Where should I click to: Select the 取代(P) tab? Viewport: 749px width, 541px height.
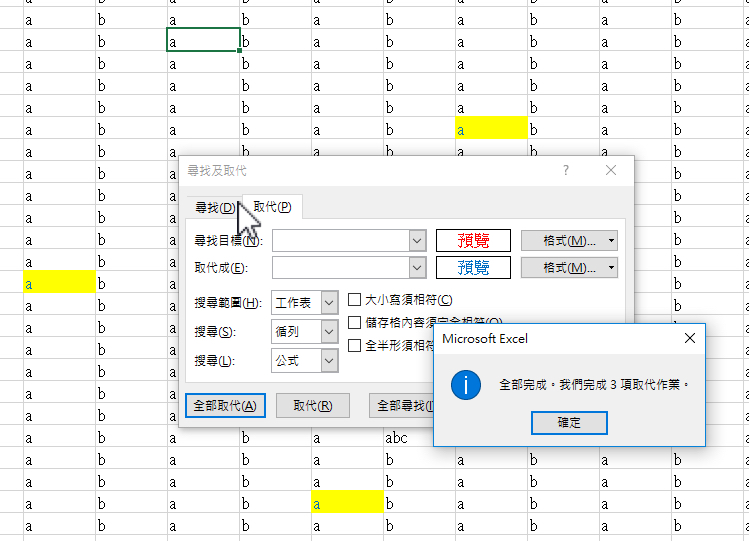(272, 207)
